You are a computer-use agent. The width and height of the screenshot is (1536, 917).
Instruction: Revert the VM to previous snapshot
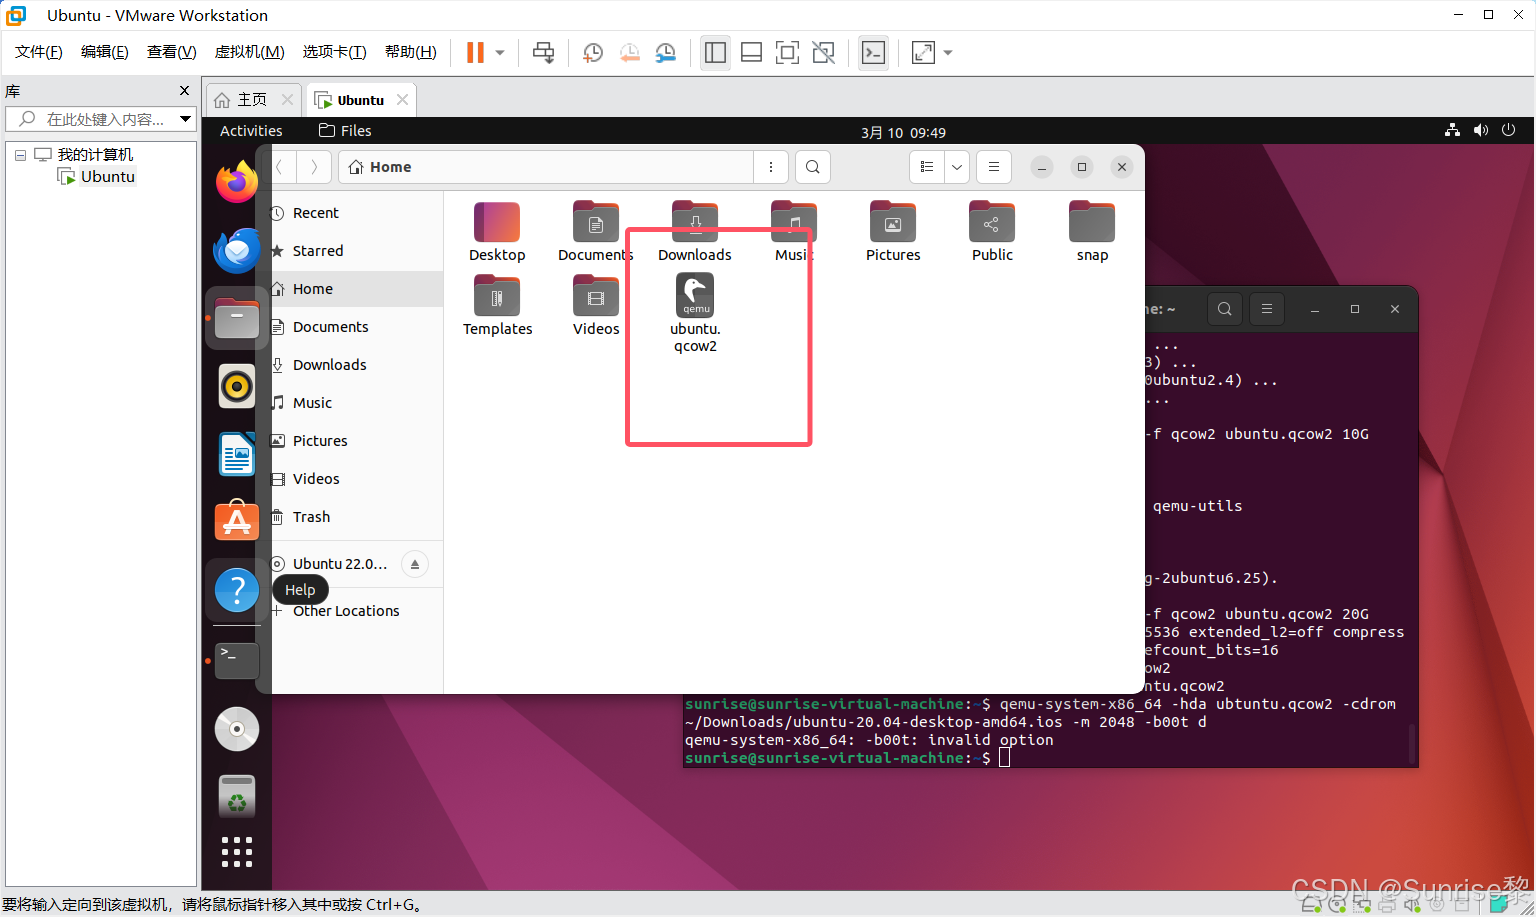(629, 53)
